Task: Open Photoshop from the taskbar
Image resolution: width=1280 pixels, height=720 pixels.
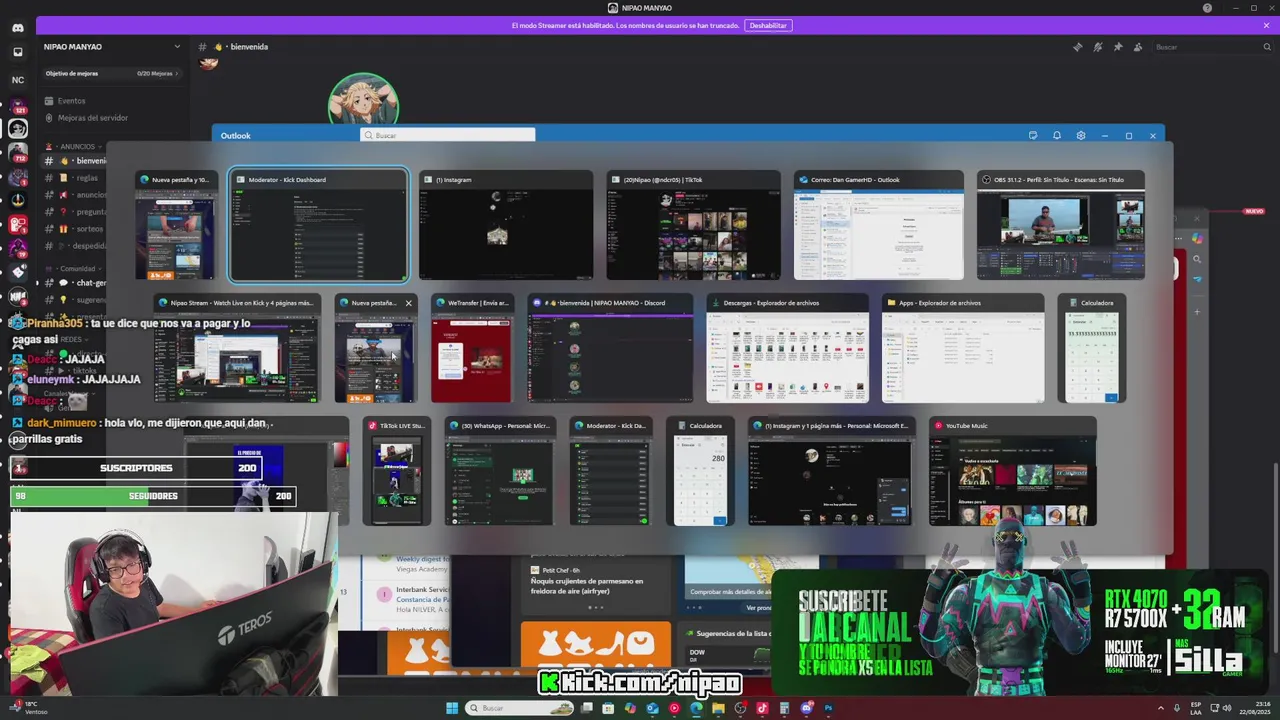Action: pyautogui.click(x=828, y=708)
